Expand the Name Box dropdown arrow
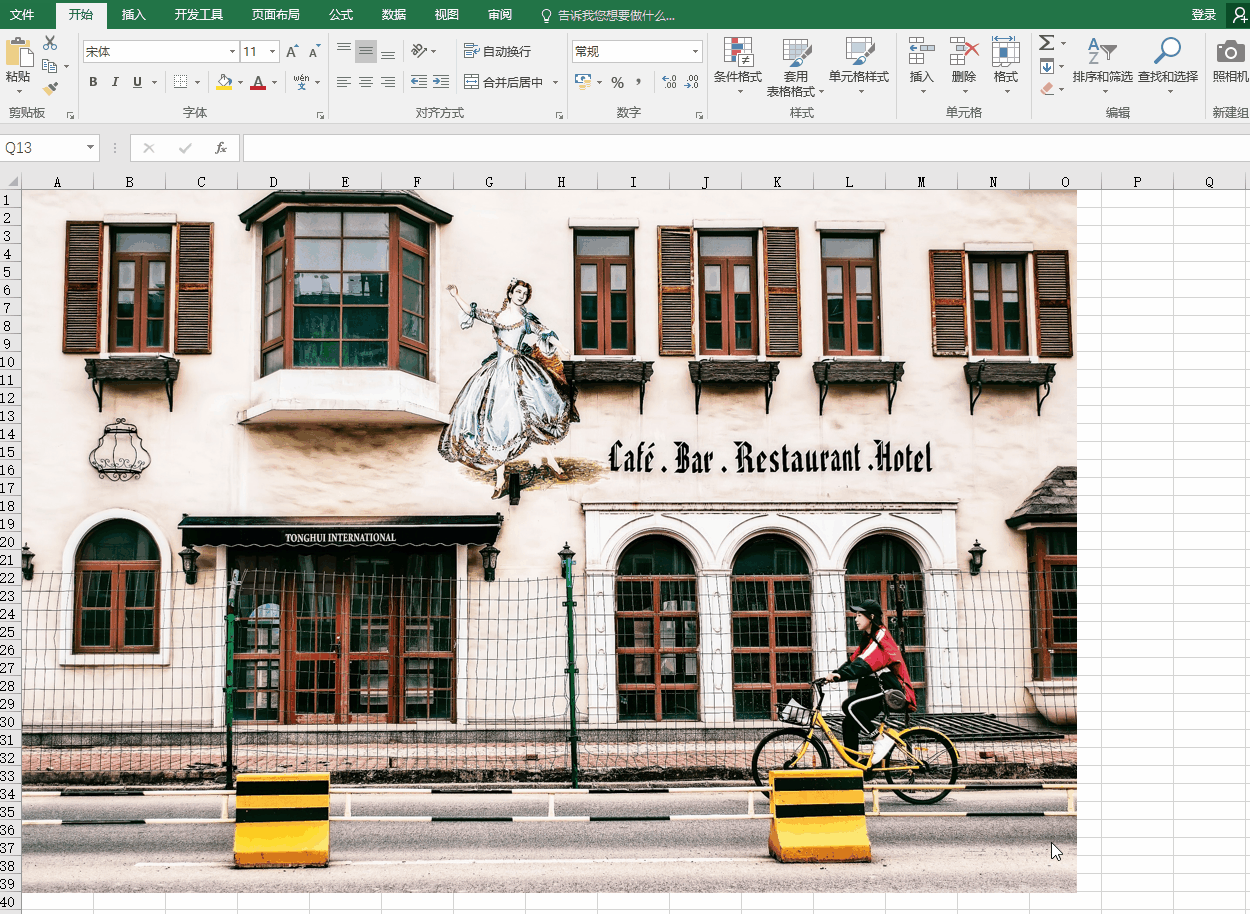1250x914 pixels. [90, 148]
